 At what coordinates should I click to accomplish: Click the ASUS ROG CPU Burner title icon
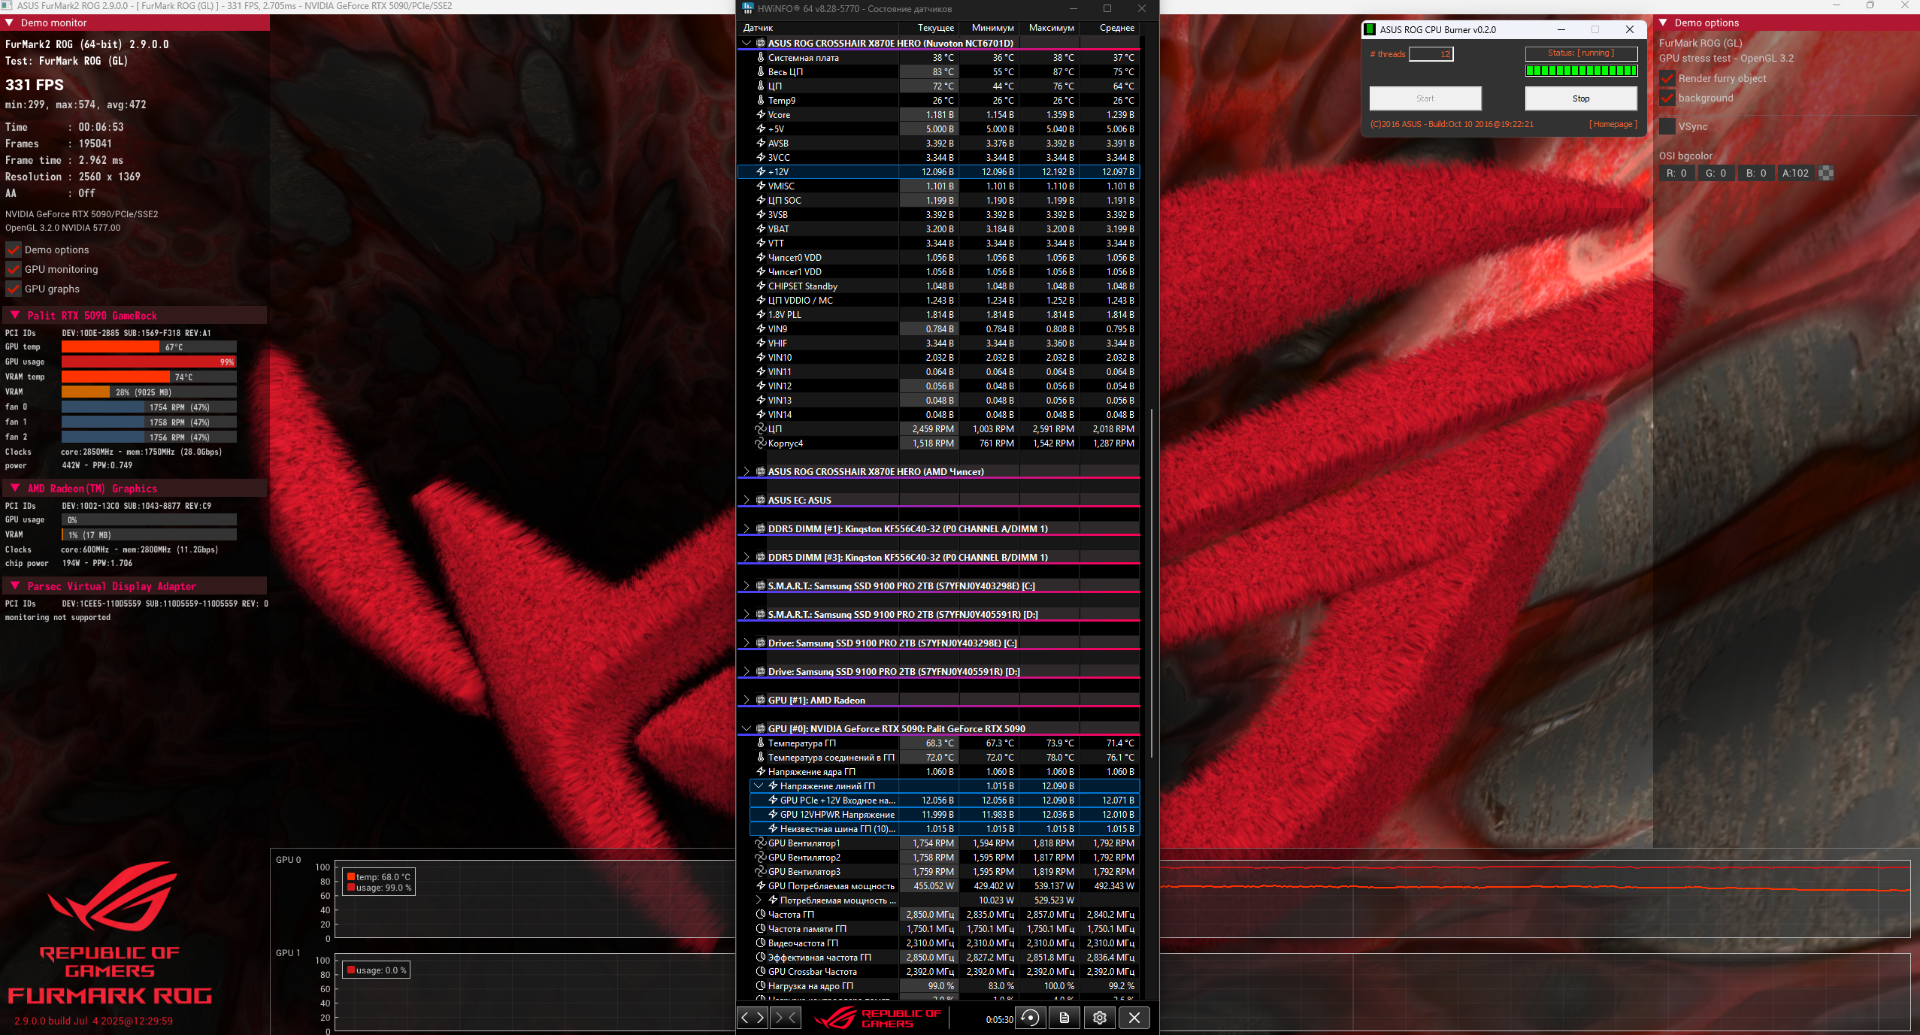1370,29
